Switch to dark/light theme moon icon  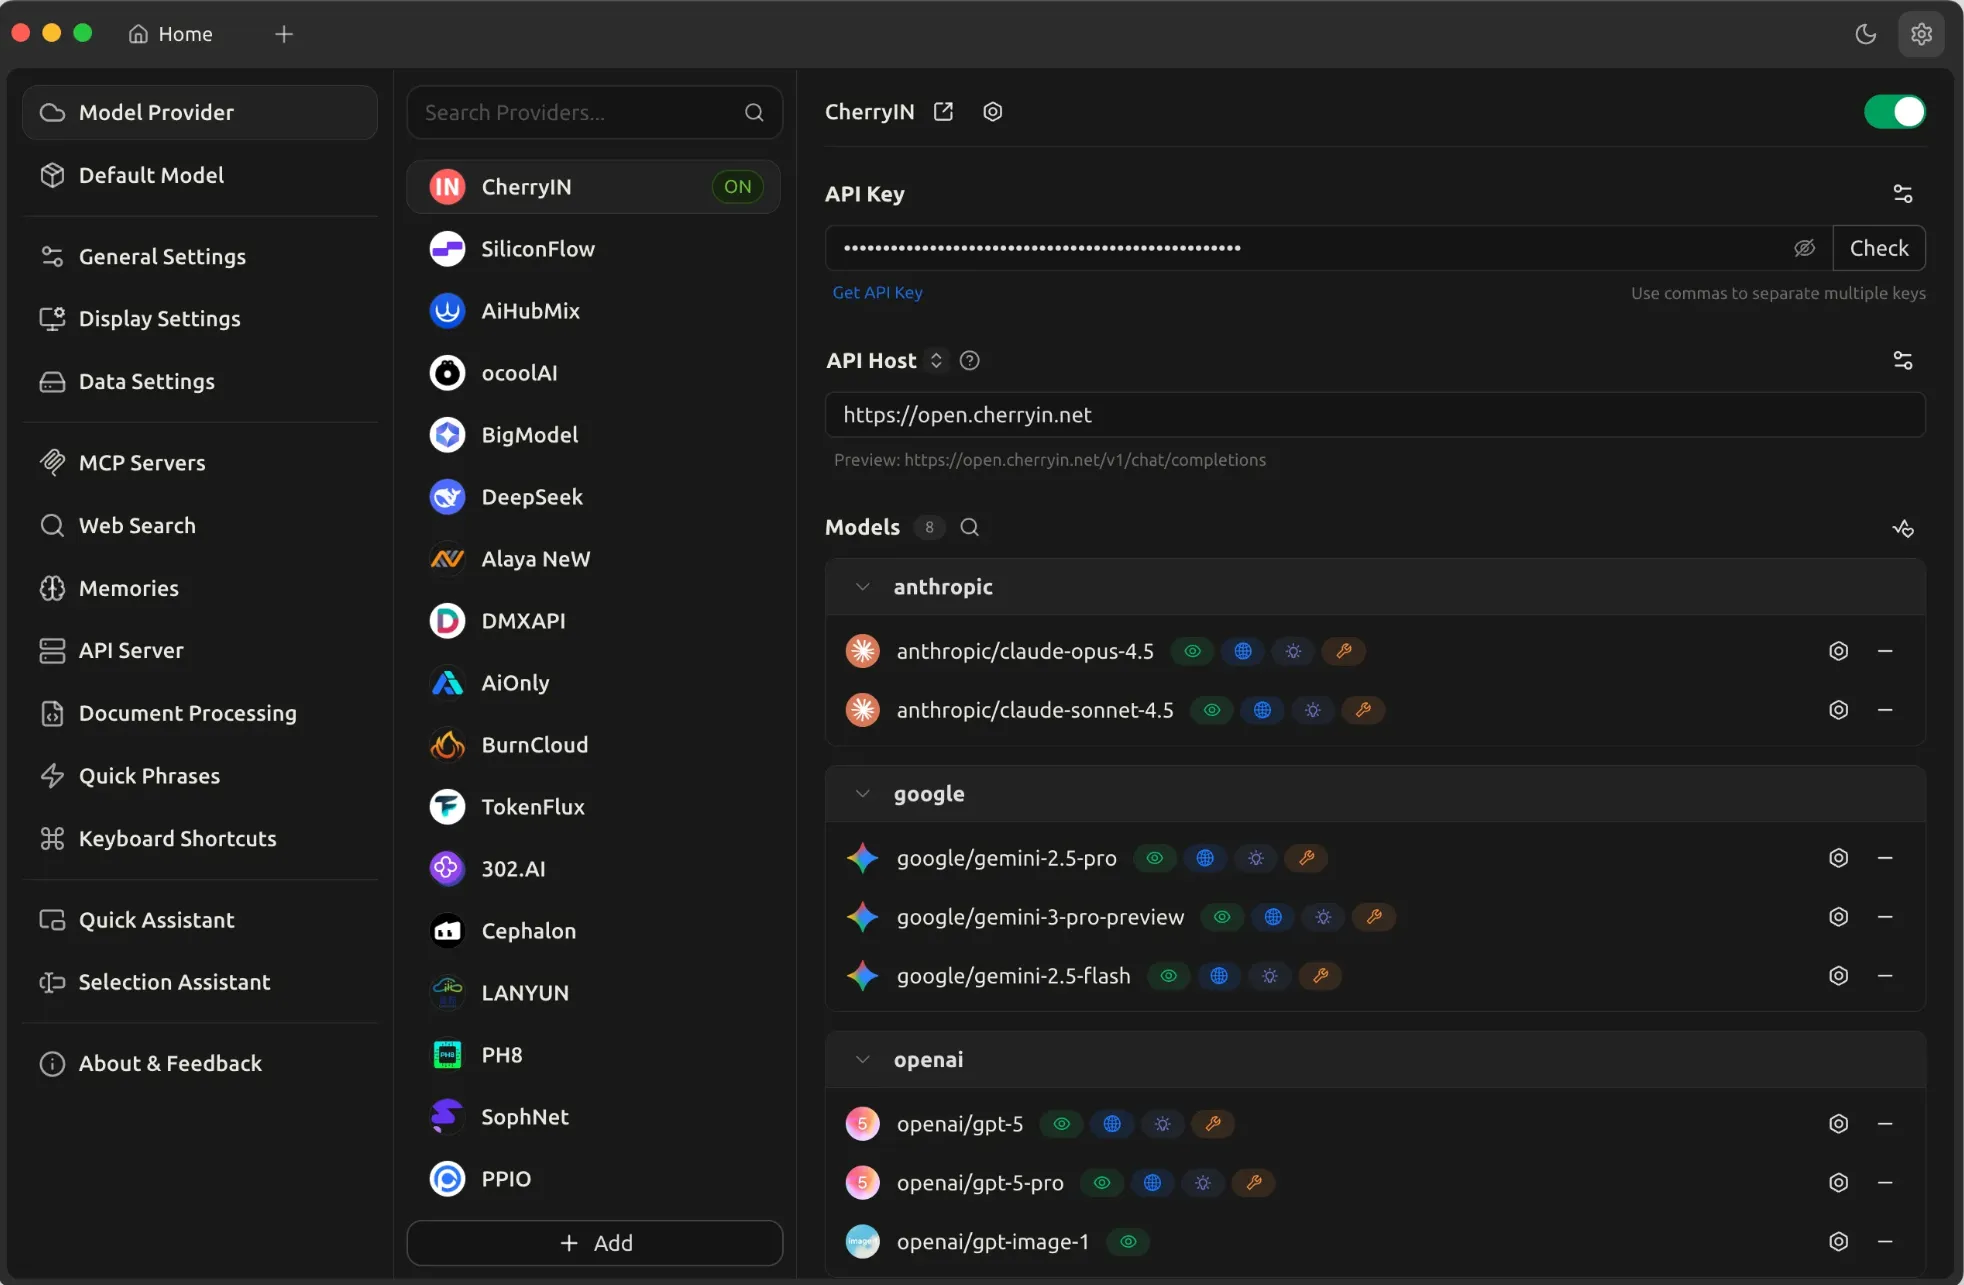tap(1865, 34)
